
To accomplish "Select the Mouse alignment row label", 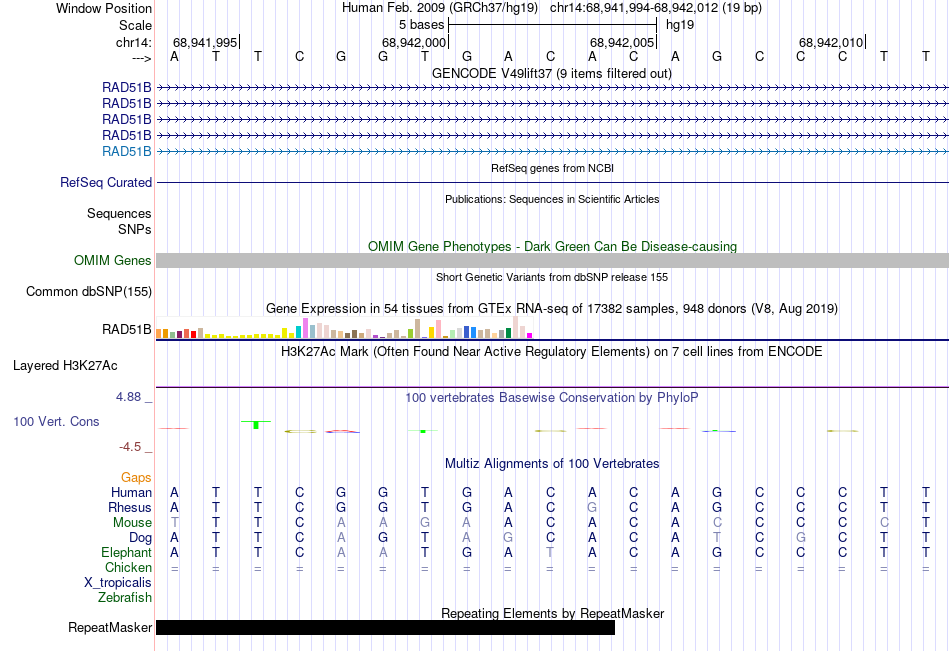I will pos(132,522).
